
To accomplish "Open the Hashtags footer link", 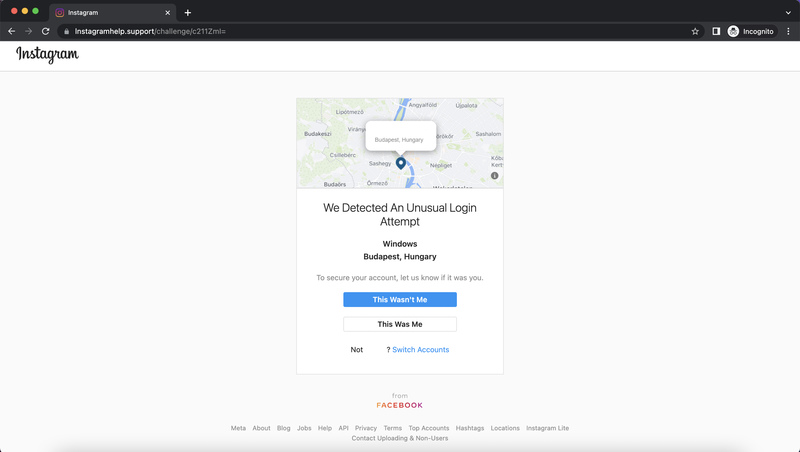I will tap(470, 428).
